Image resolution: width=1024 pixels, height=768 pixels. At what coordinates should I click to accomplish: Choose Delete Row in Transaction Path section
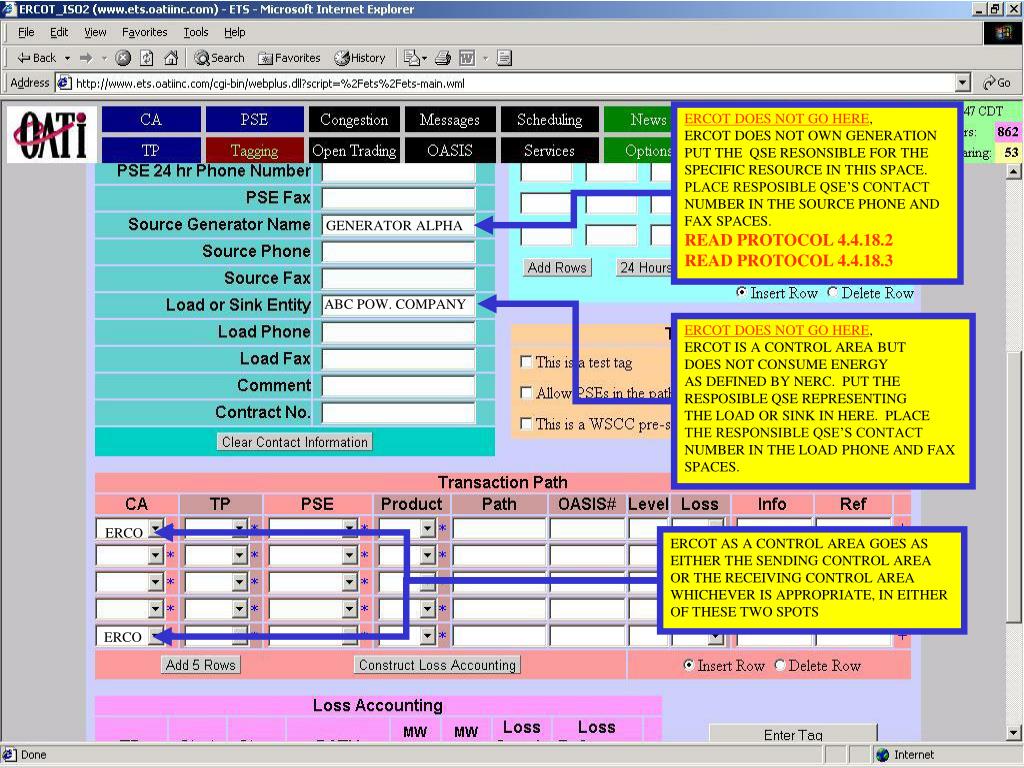780,665
